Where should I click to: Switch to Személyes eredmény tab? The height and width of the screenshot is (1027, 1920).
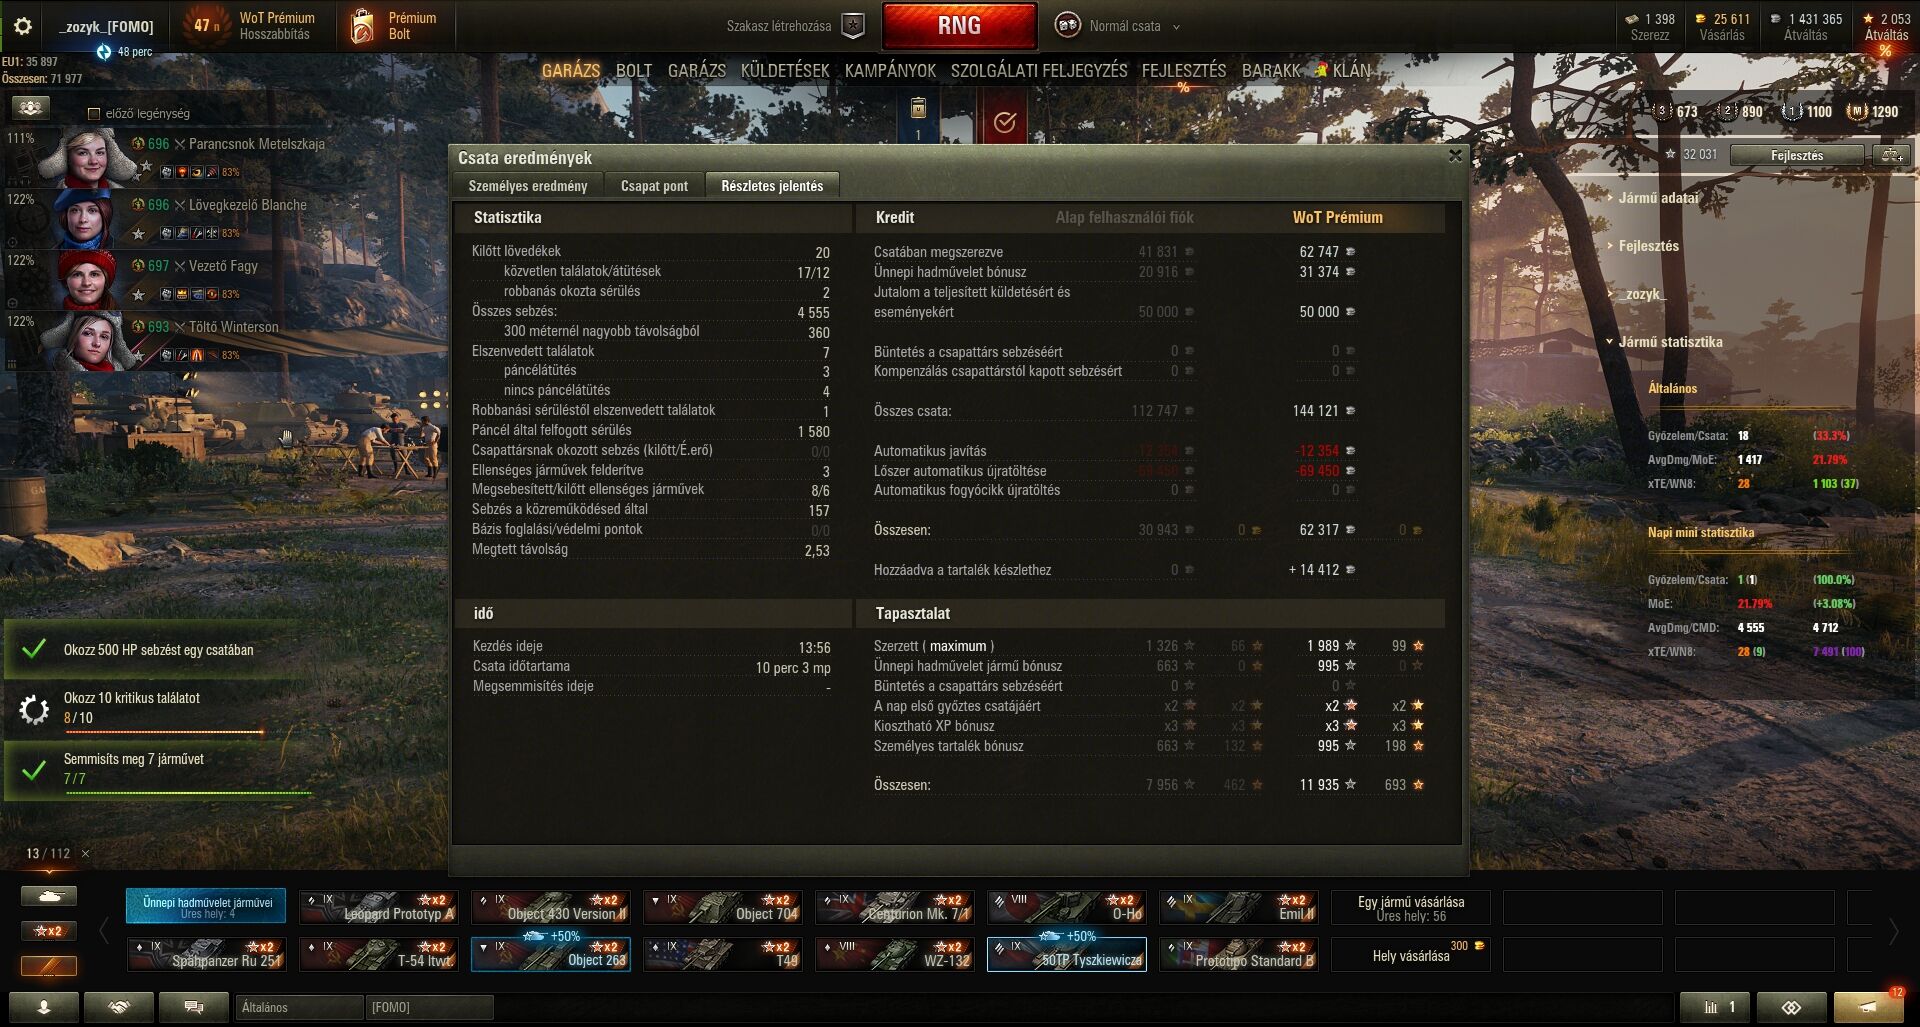point(528,186)
